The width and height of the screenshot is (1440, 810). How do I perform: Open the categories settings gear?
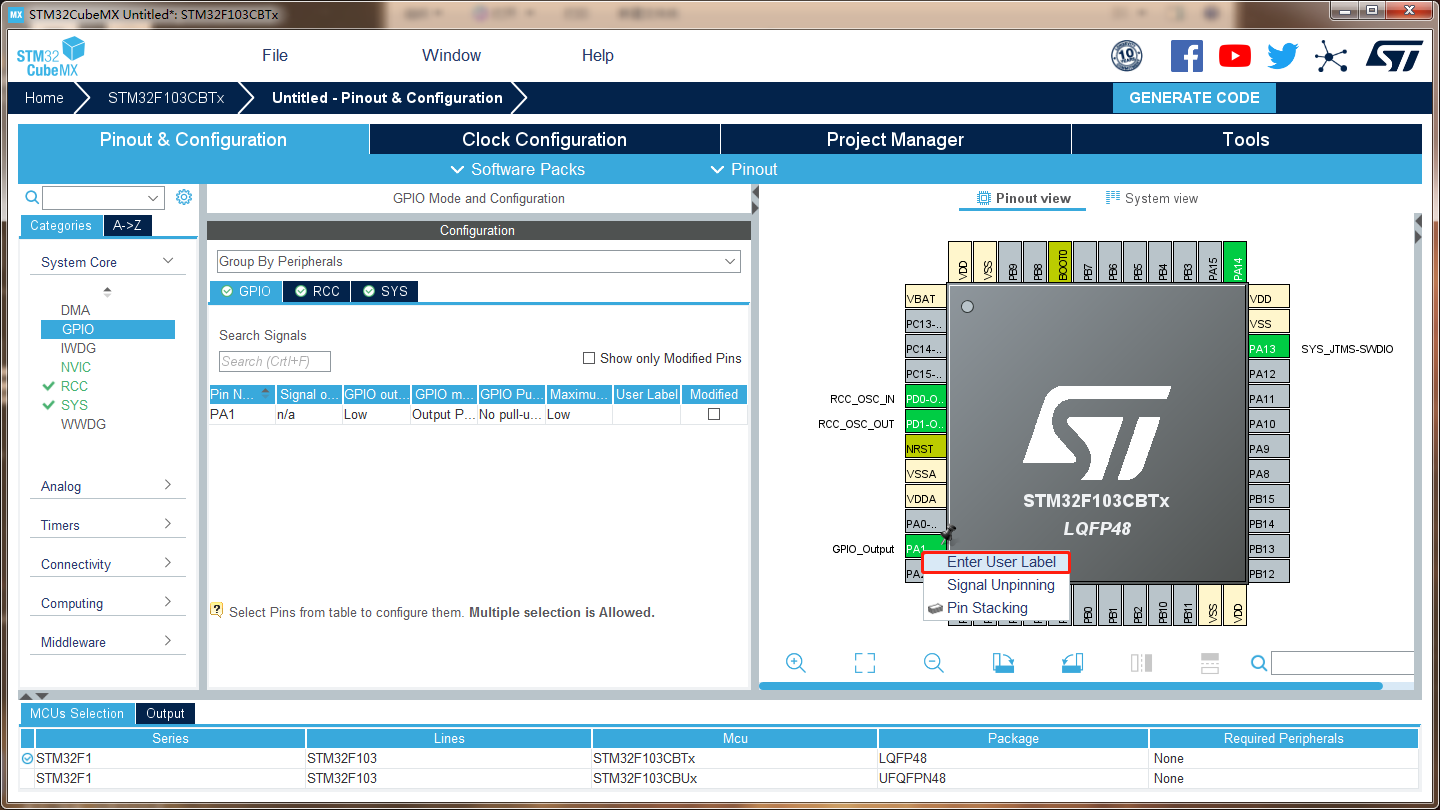pyautogui.click(x=183, y=197)
